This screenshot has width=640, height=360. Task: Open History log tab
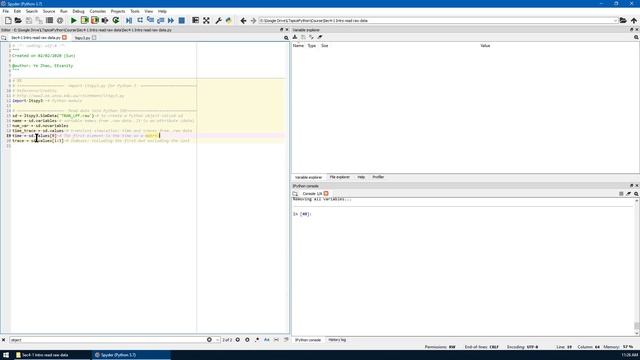337,340
